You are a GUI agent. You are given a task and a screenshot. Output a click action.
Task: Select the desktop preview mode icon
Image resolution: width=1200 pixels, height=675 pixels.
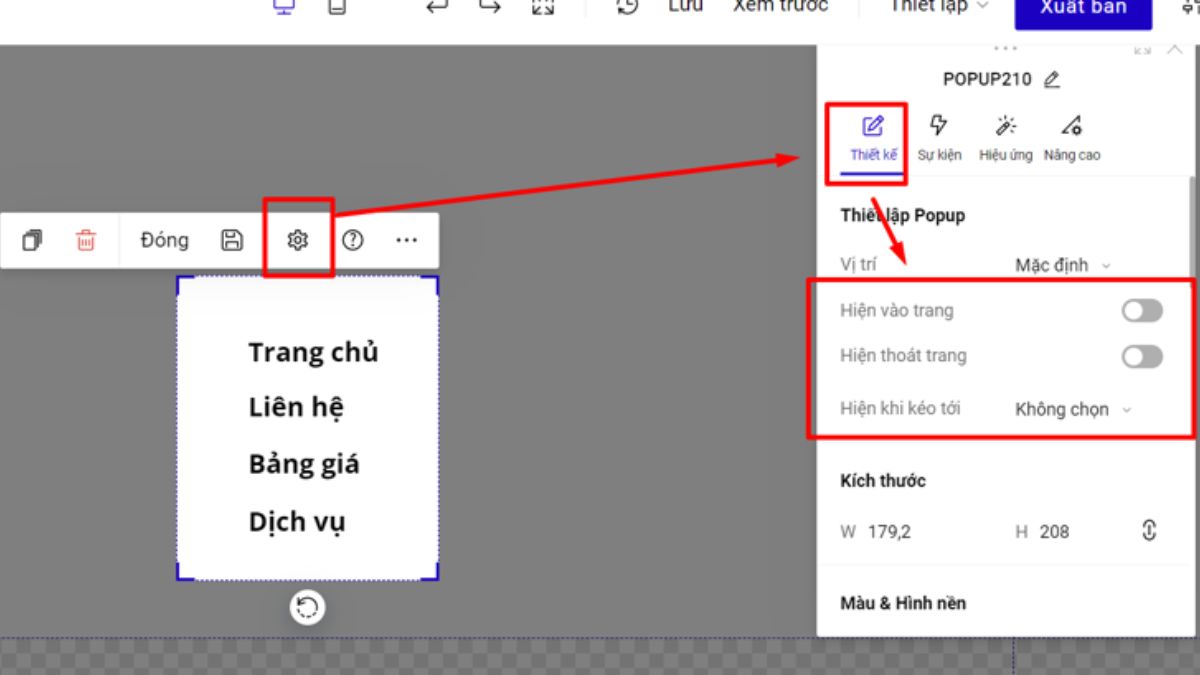click(x=282, y=6)
